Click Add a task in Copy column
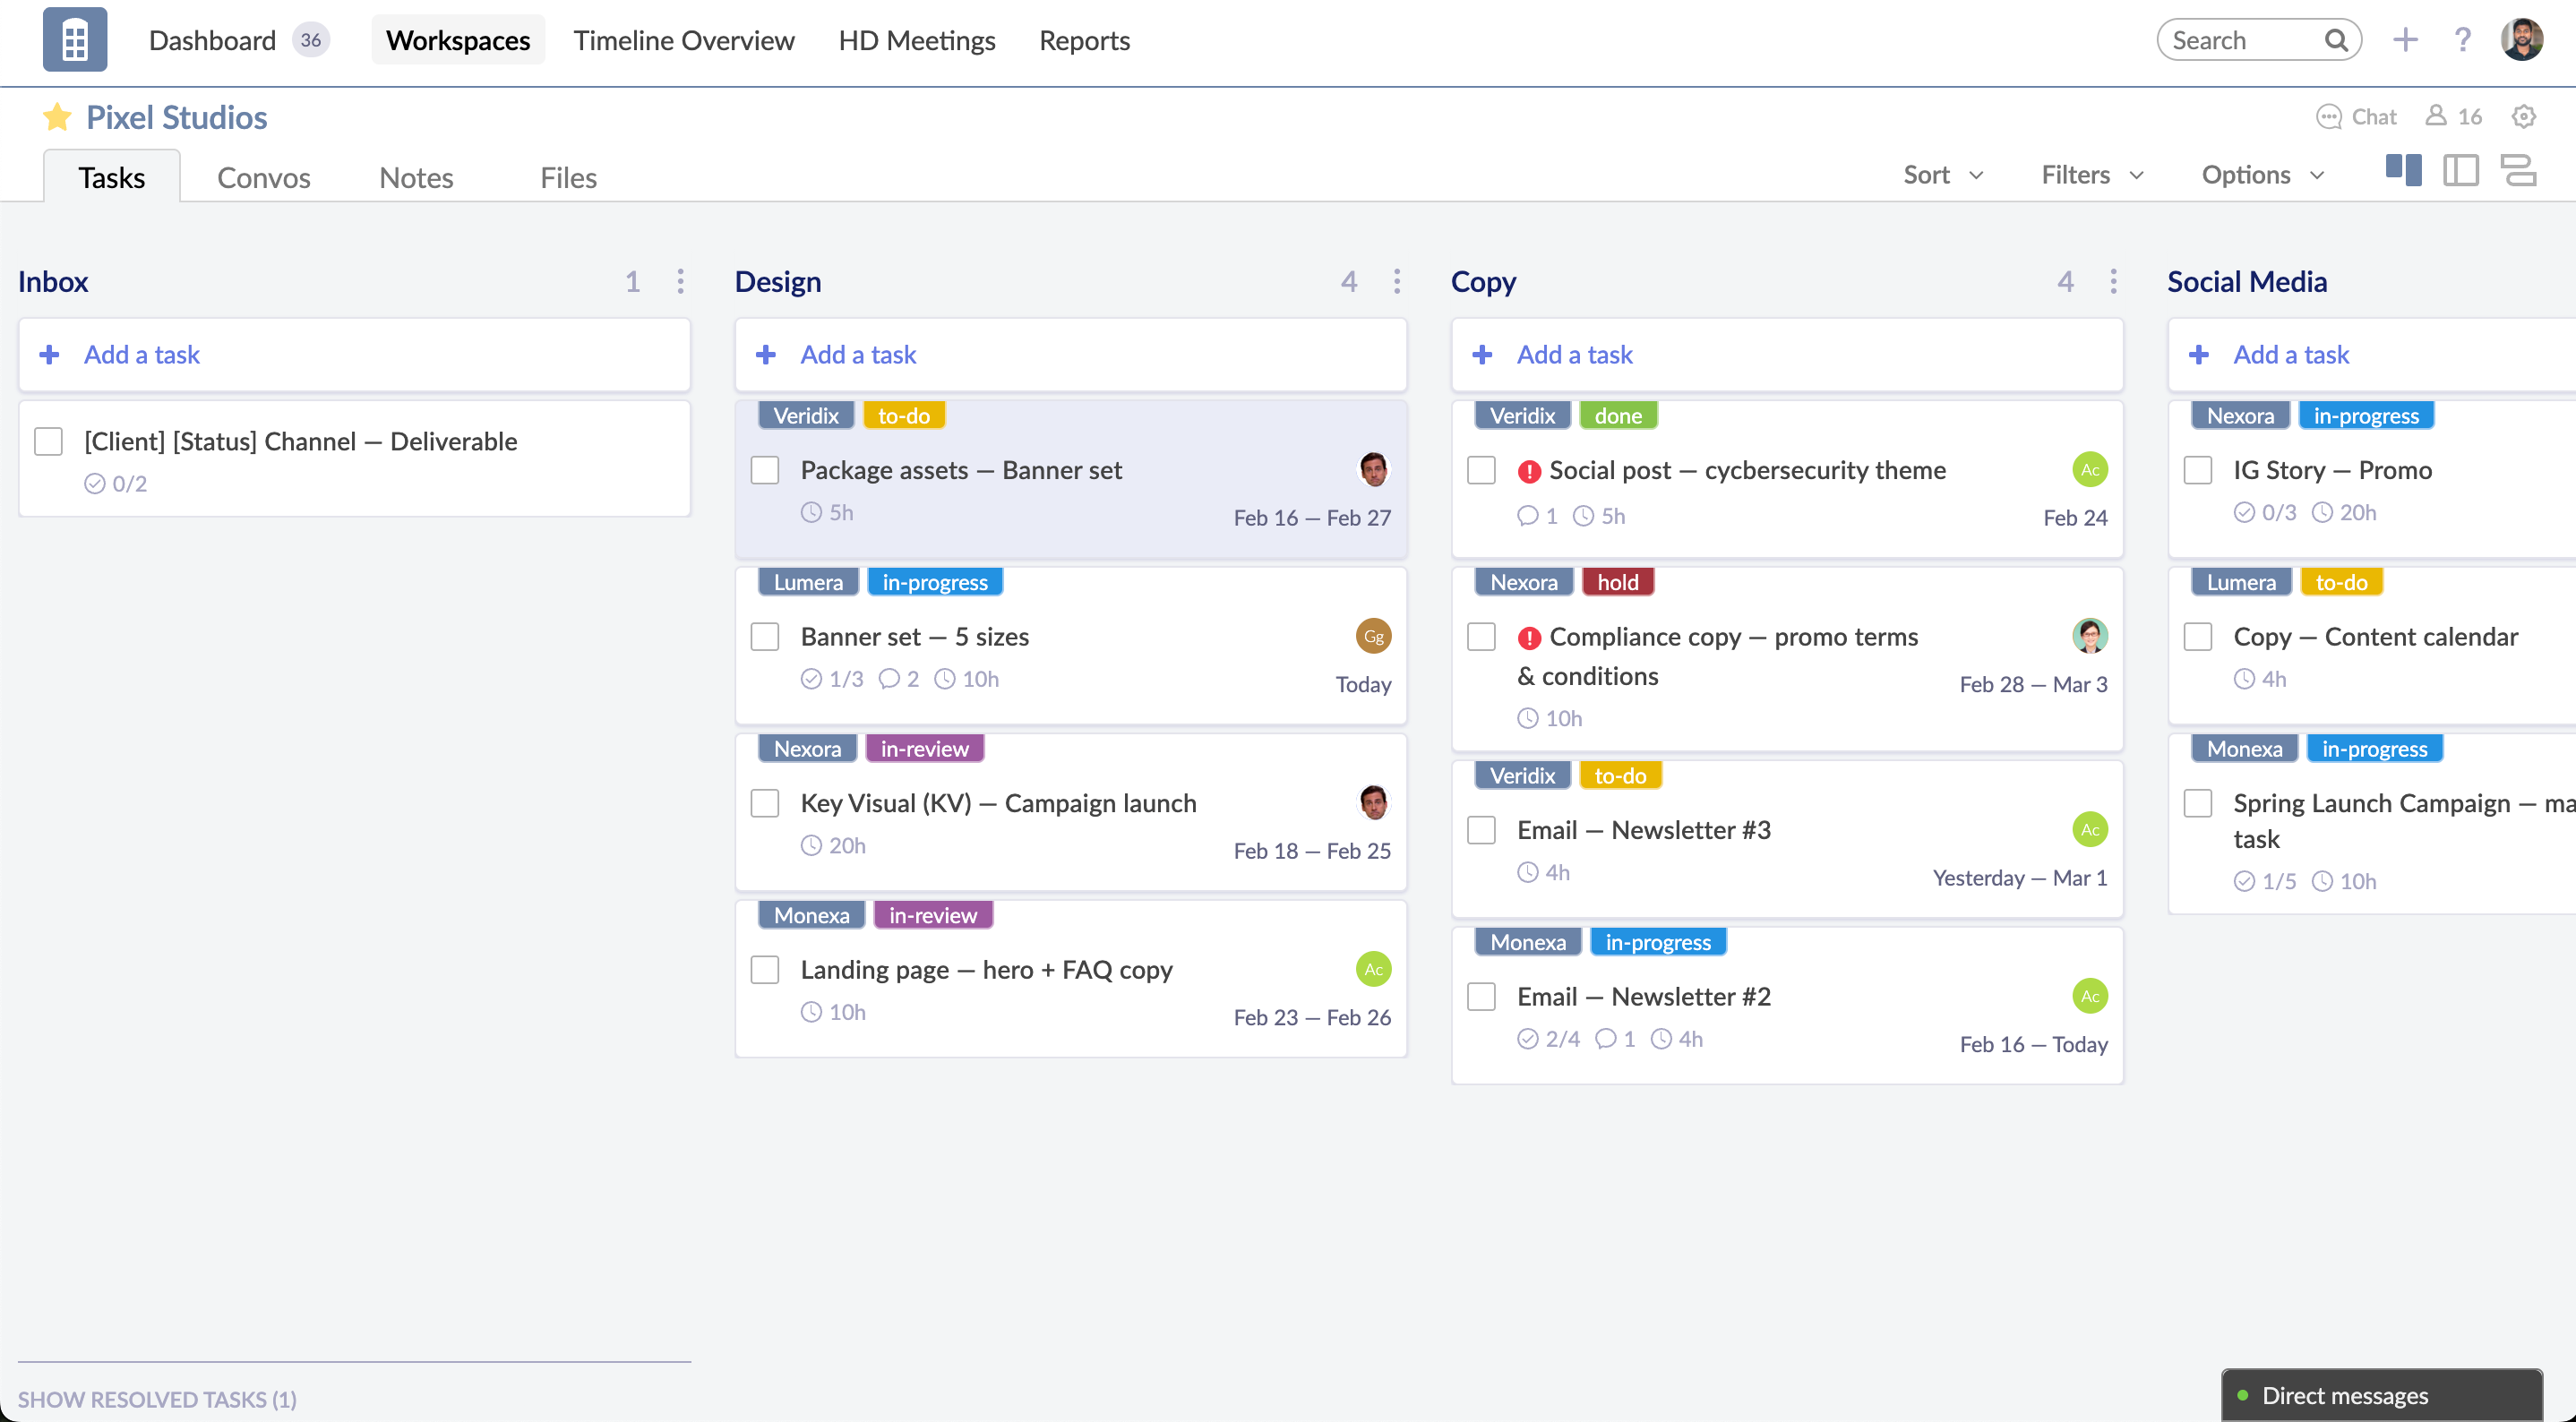This screenshot has height=1422, width=2576. click(x=1573, y=355)
